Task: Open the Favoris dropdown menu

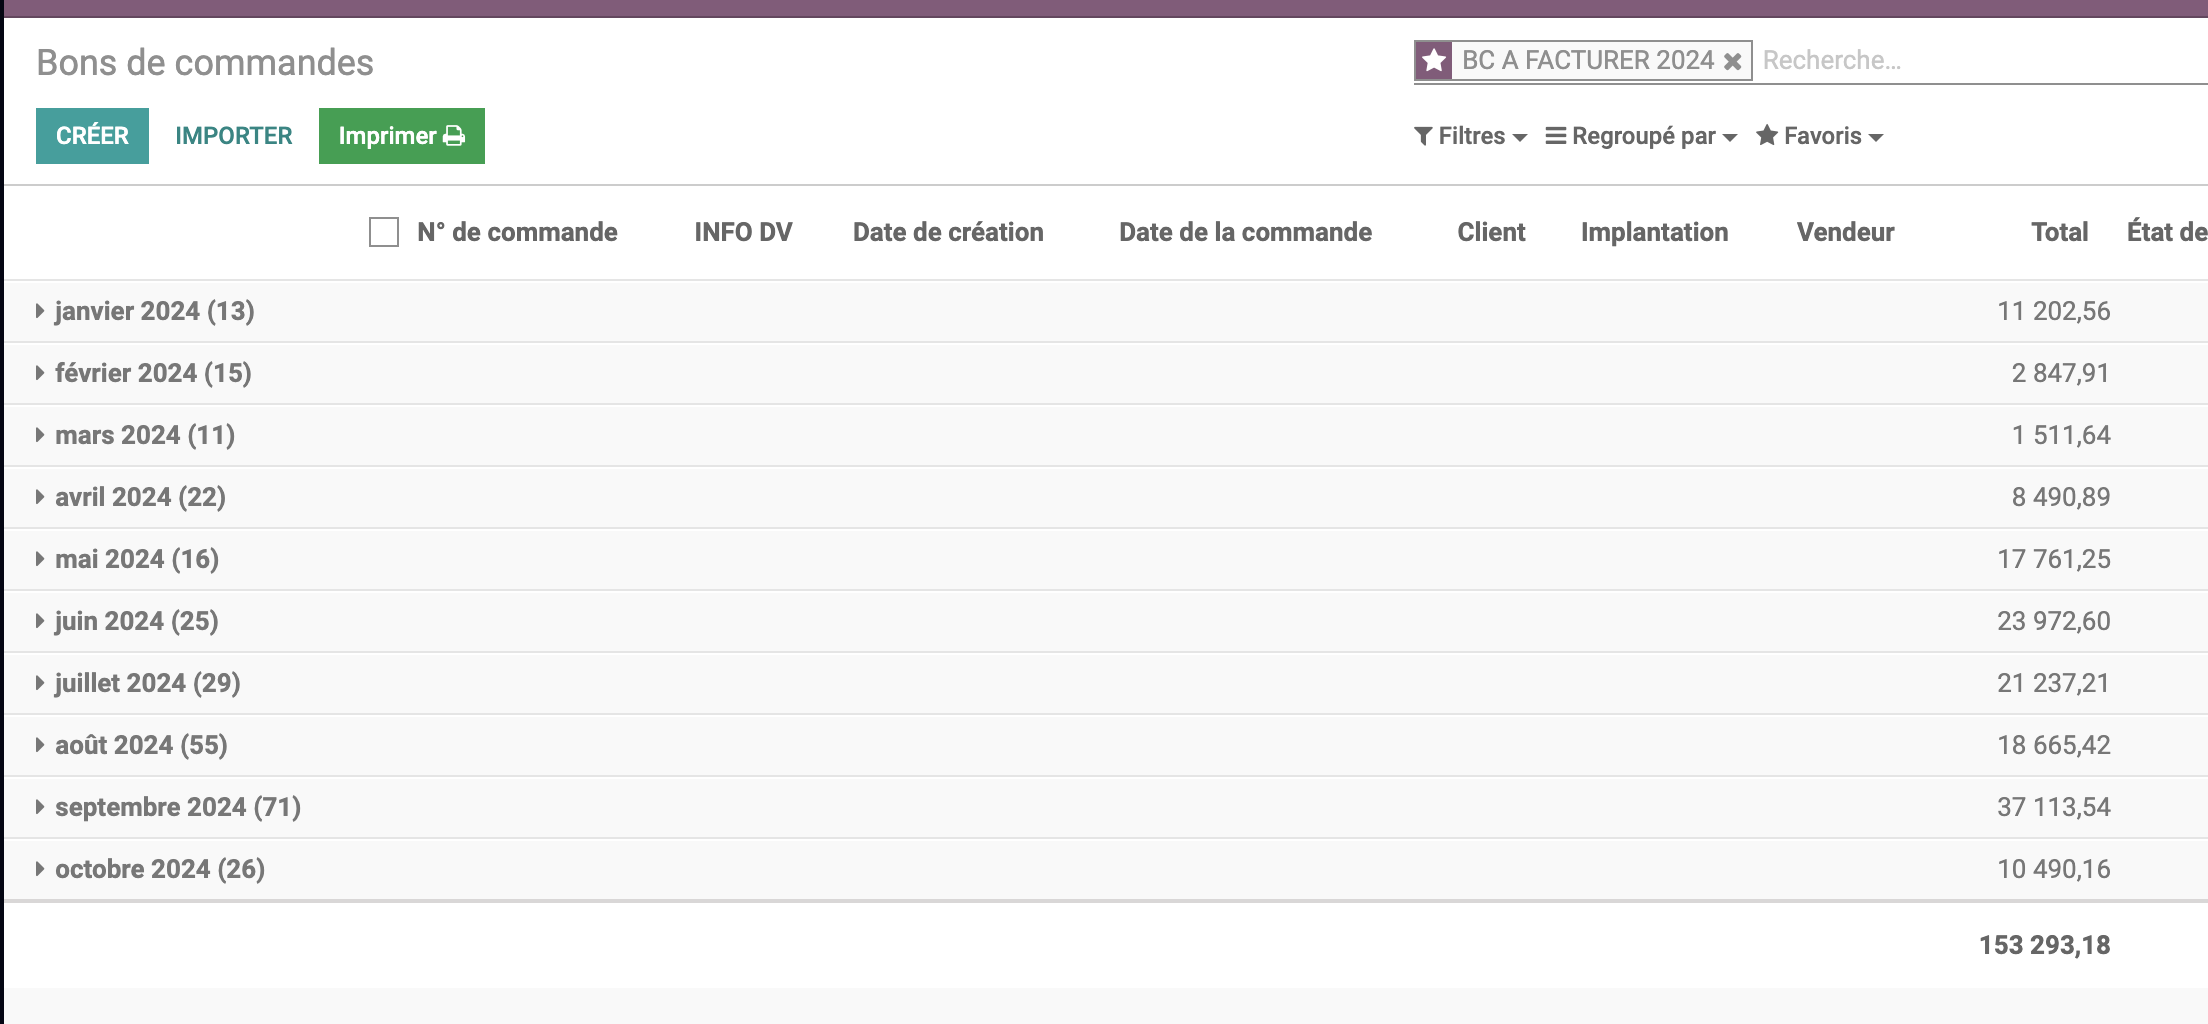Action: click(x=1820, y=136)
